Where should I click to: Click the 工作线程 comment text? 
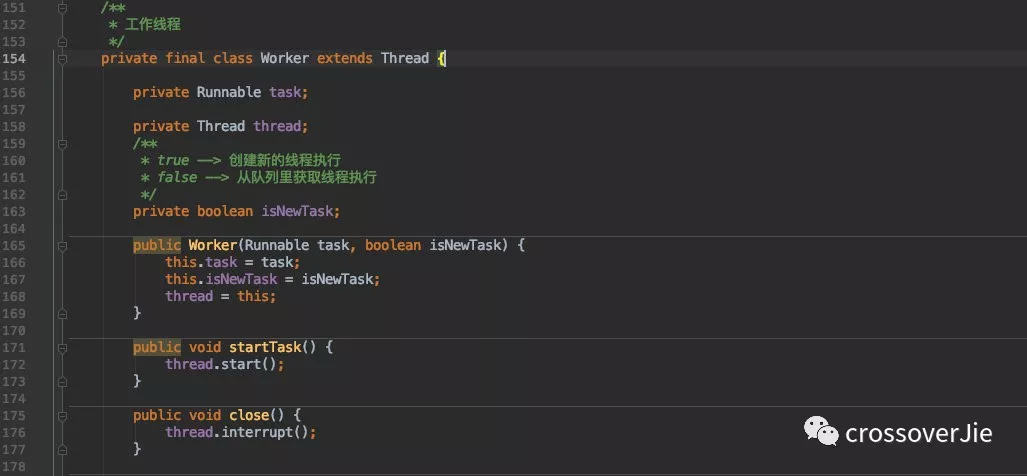153,25
